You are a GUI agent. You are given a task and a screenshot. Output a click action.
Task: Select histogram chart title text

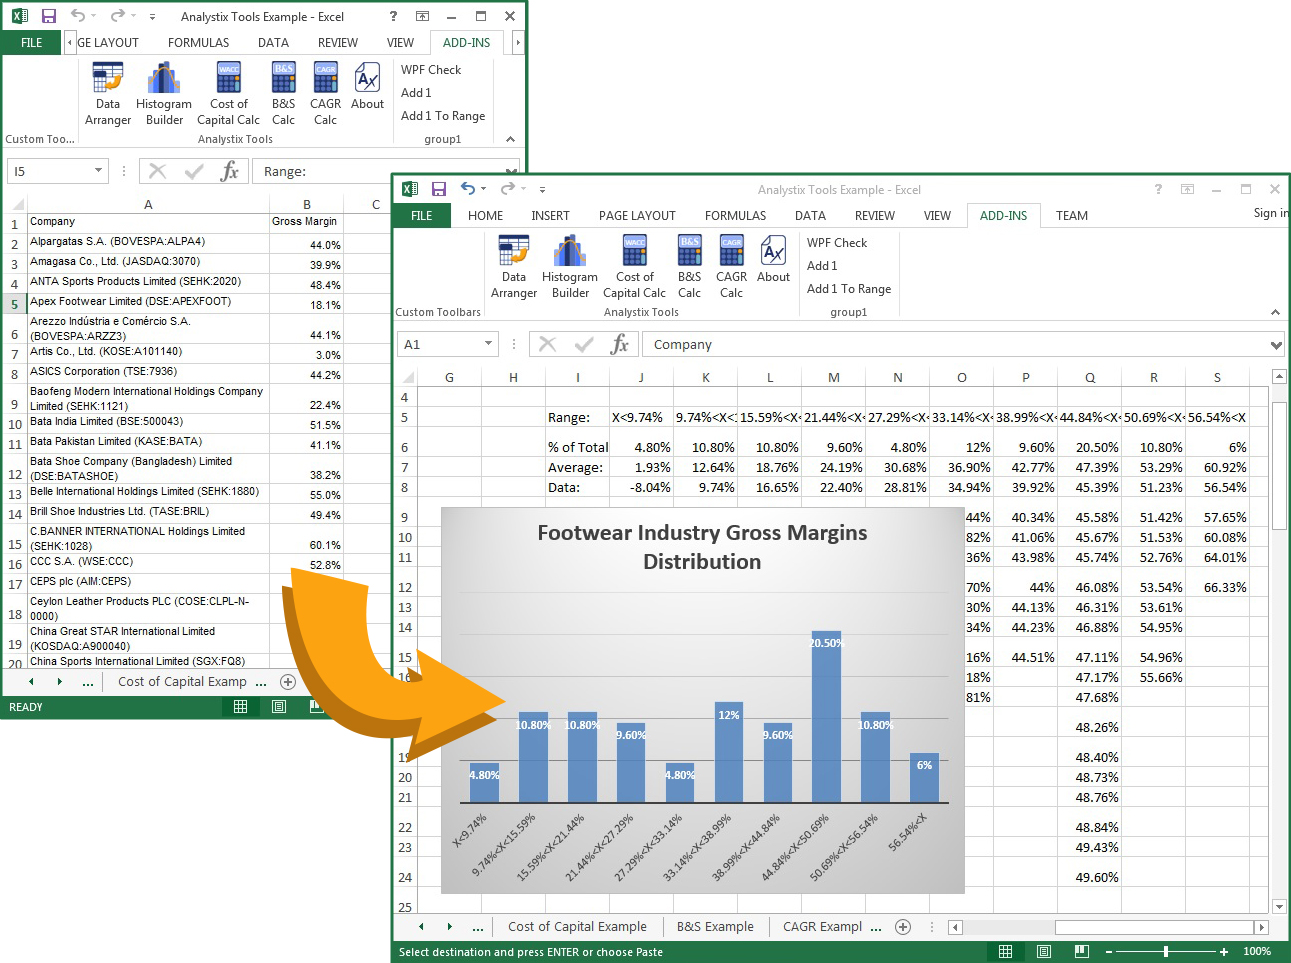702,547
